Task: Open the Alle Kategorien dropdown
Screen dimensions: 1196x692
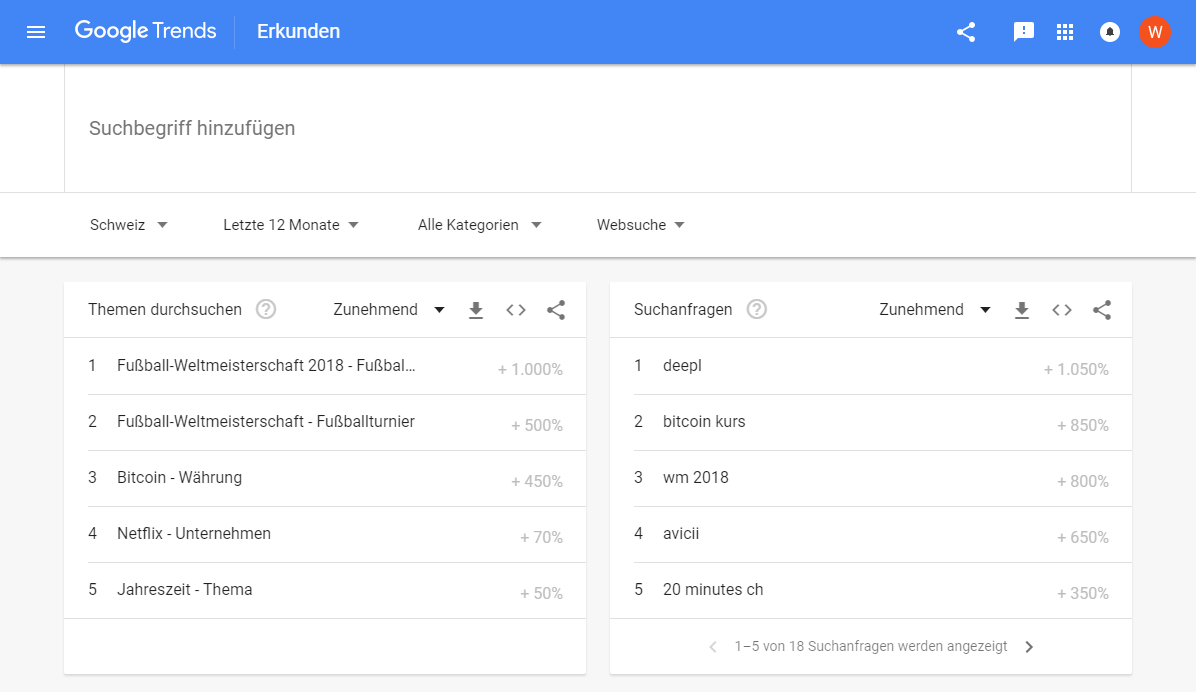Action: point(479,225)
